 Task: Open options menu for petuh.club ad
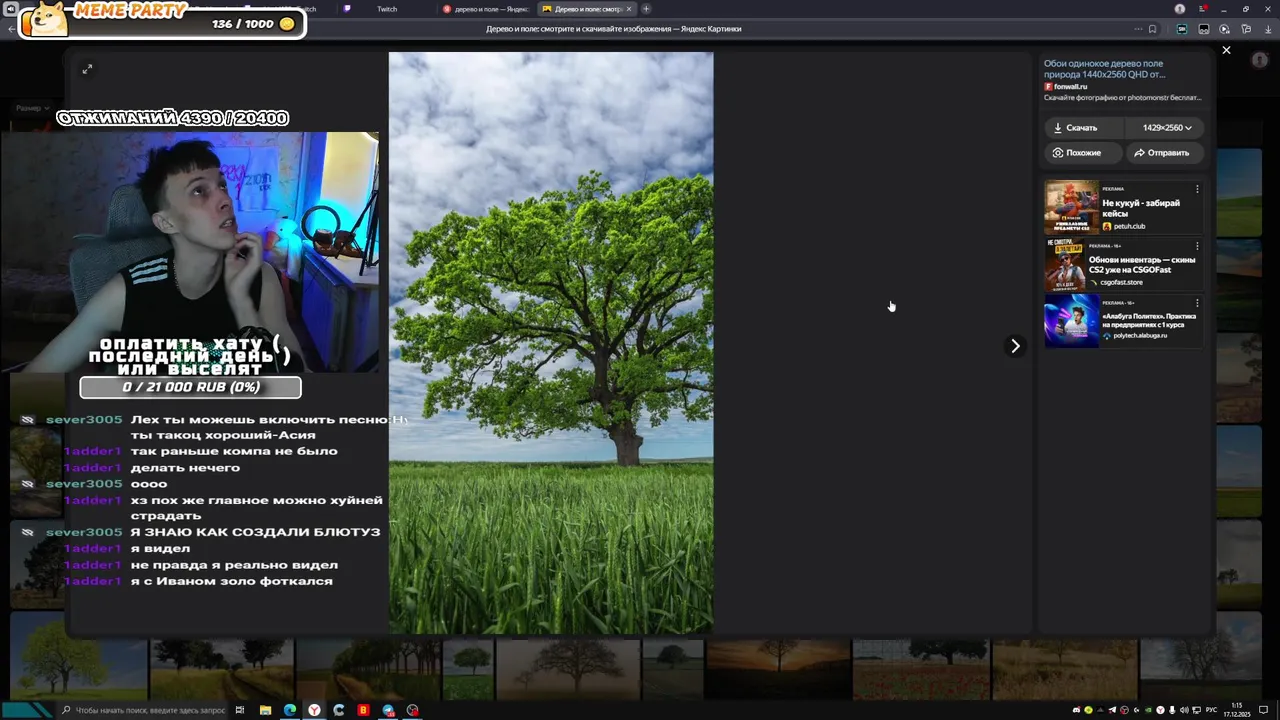(1197, 189)
